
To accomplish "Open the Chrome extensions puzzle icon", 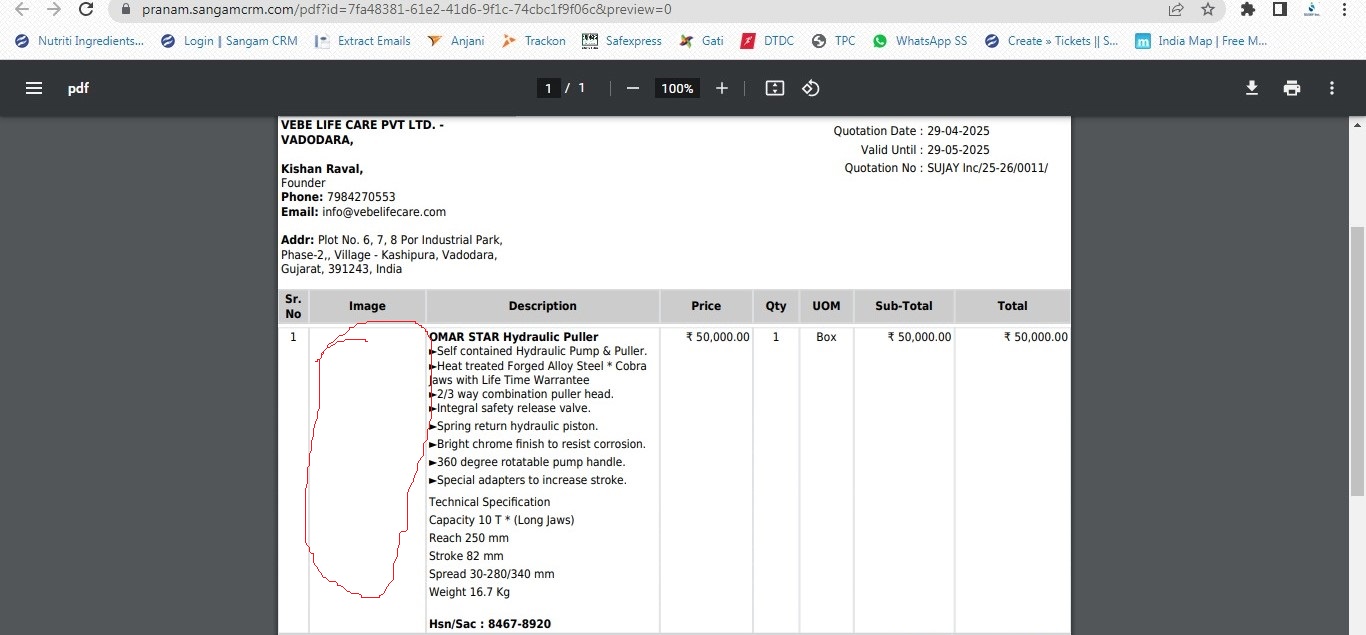I will (x=1247, y=9).
